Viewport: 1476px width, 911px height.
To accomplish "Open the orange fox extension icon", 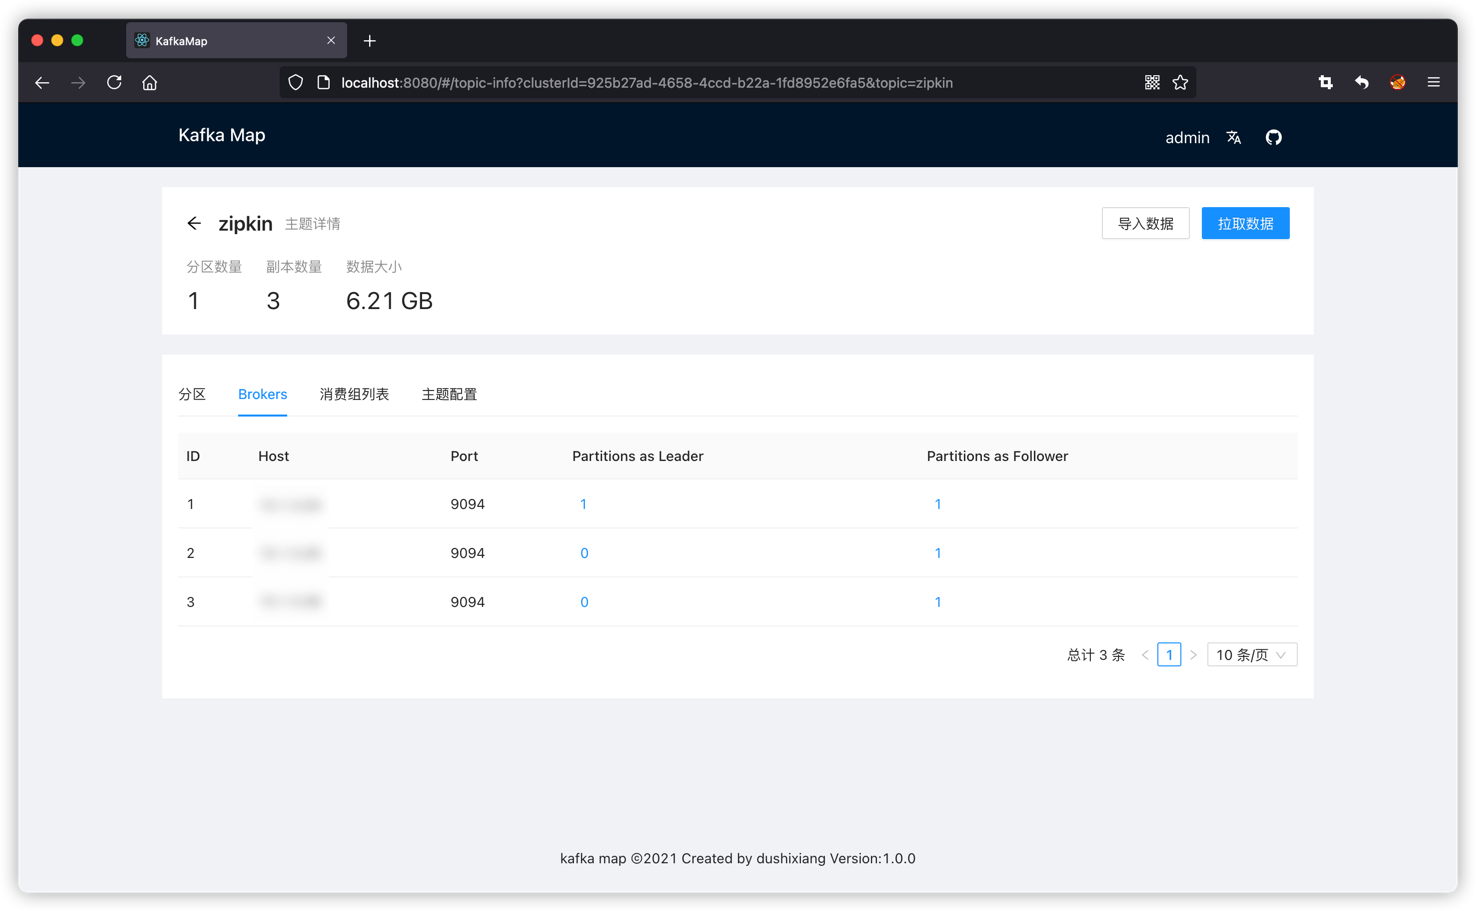I will click(x=1398, y=83).
